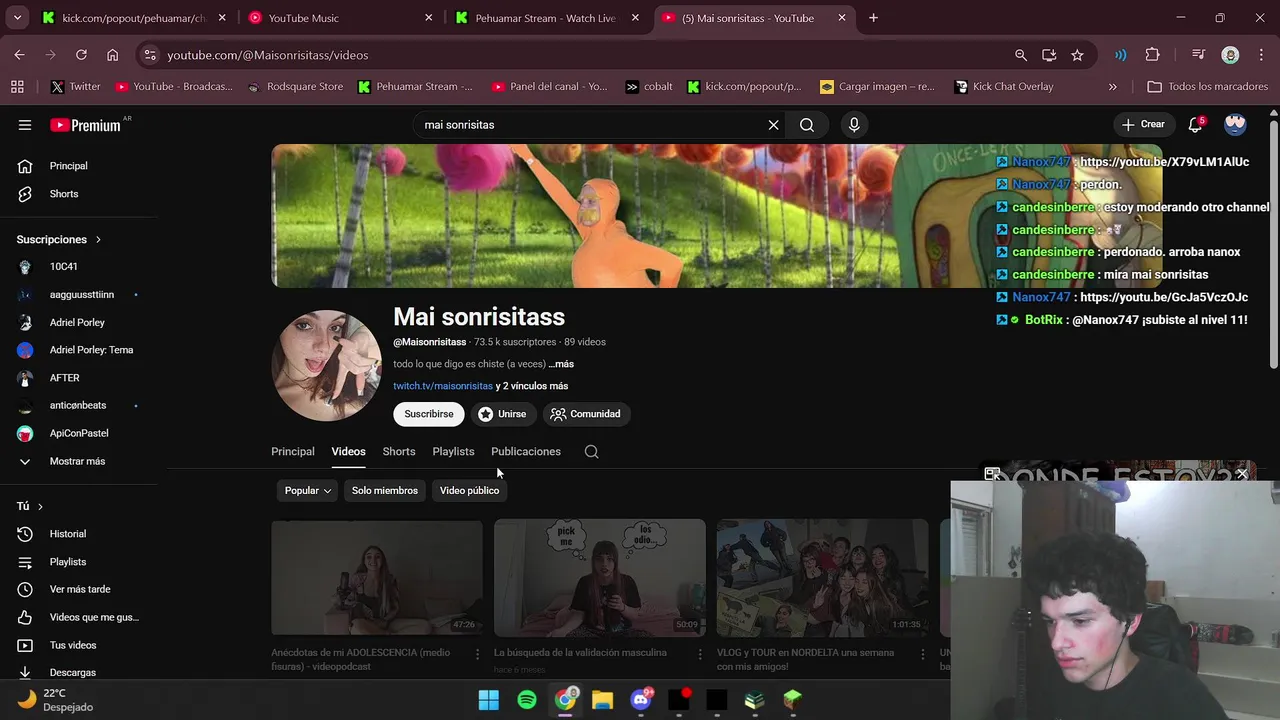Open Chrome from taskbar

565,700
